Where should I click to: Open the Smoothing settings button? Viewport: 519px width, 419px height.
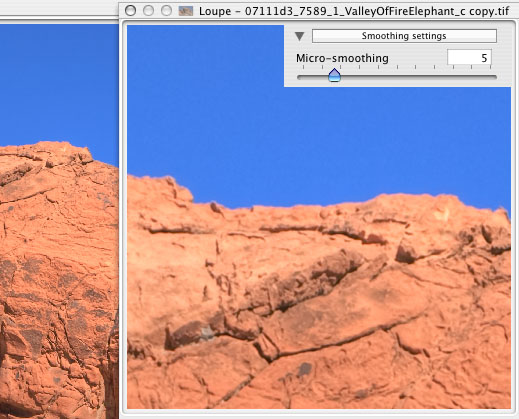tap(404, 36)
